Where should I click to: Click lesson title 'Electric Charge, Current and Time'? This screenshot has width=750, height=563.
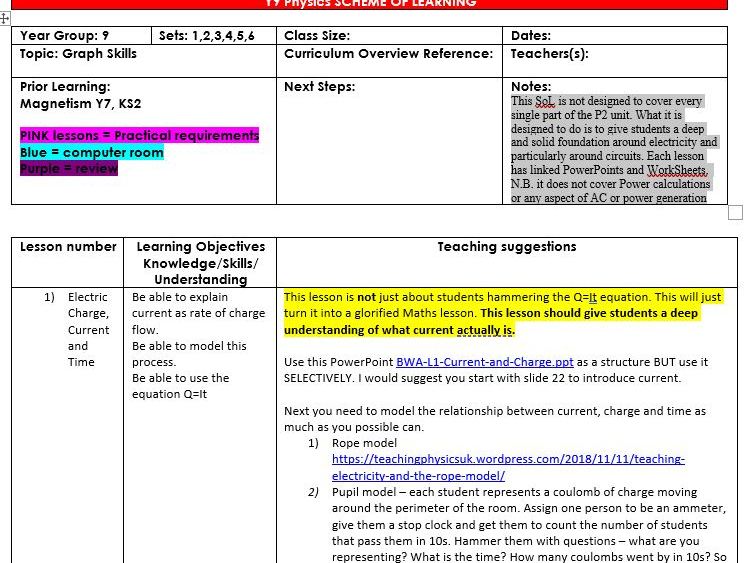click(x=88, y=330)
